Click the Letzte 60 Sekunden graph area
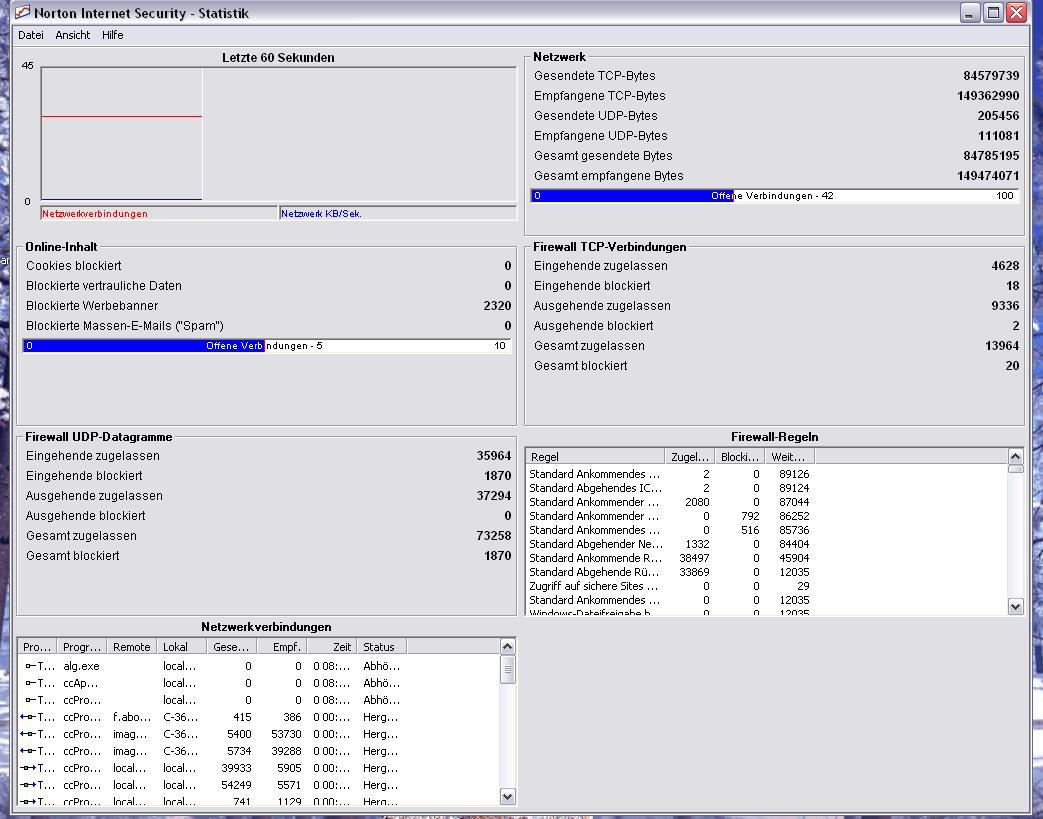This screenshot has height=819, width=1043. tap(278, 134)
